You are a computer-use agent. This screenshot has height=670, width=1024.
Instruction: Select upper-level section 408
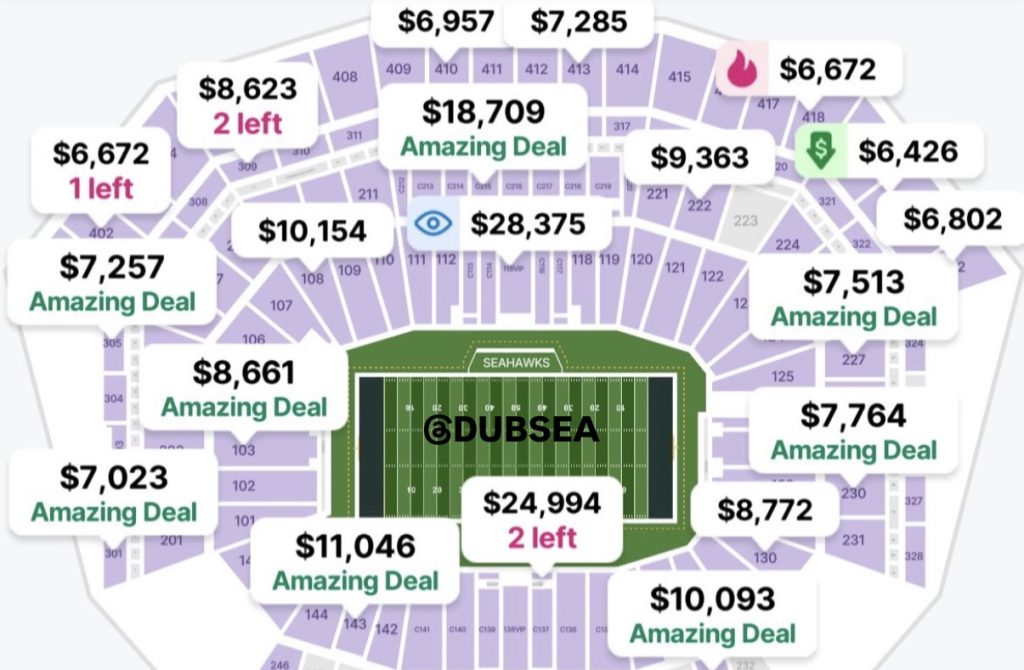point(345,77)
